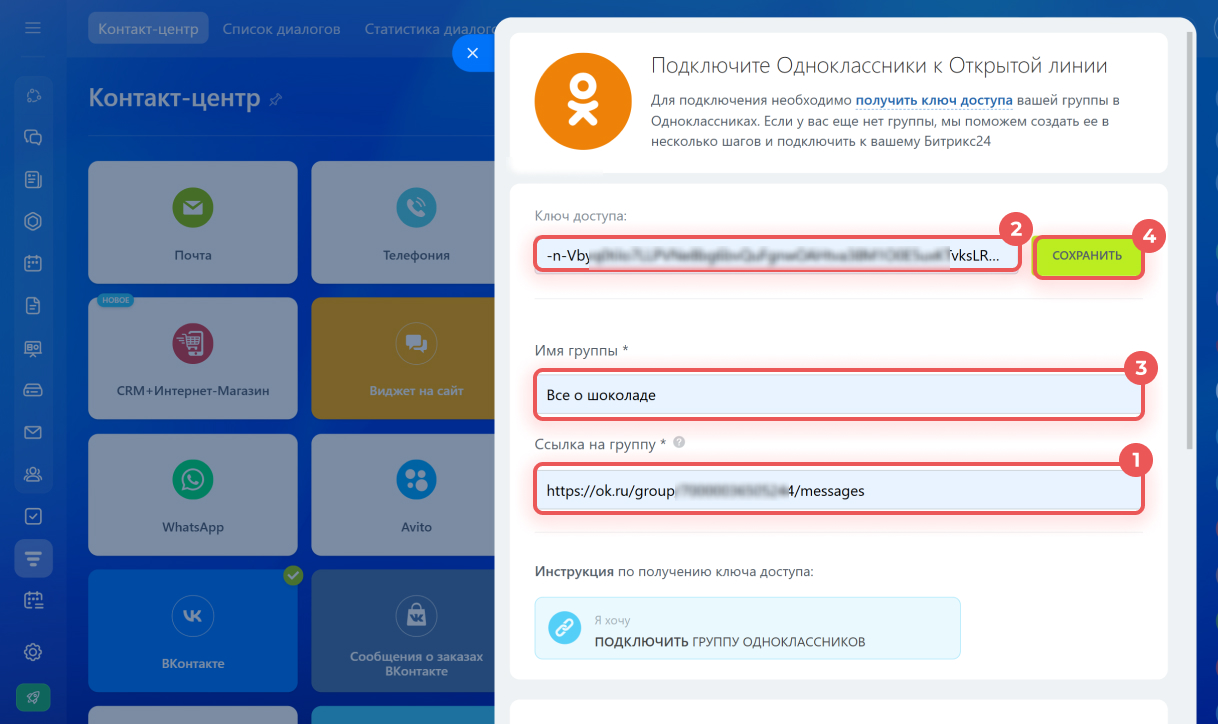Click the Ключ доступа label
Image resolution: width=1218 pixels, height=724 pixels.
(x=581, y=215)
